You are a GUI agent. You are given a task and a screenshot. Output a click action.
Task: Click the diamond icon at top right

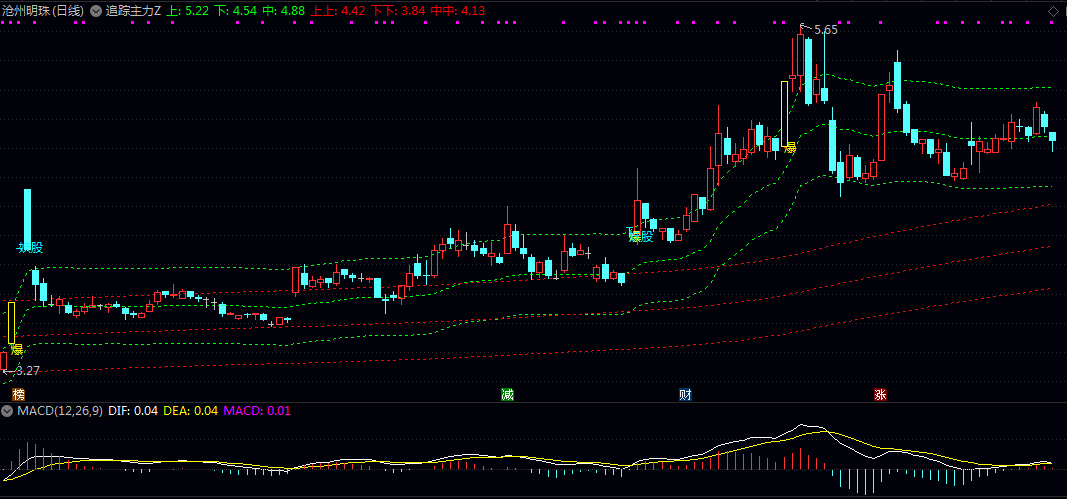tap(1054, 11)
